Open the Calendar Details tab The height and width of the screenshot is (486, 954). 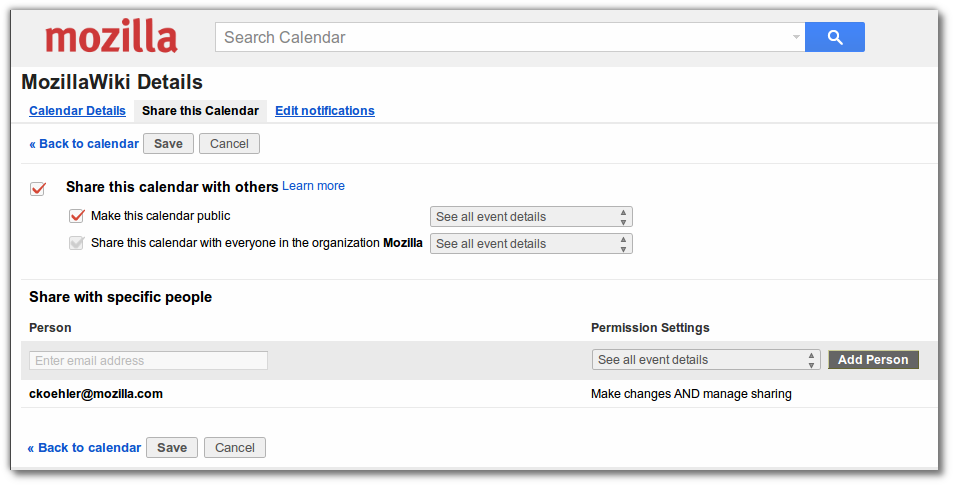click(77, 111)
